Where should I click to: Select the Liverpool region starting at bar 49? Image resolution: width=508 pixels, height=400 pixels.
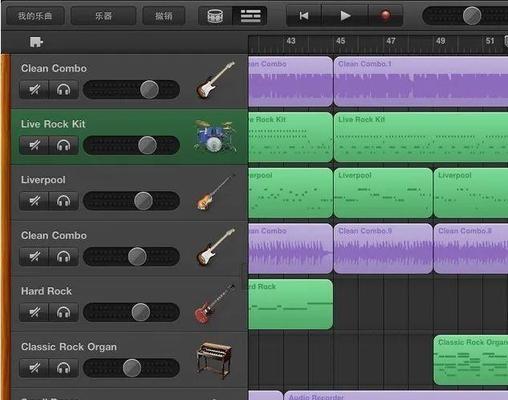(x=471, y=193)
